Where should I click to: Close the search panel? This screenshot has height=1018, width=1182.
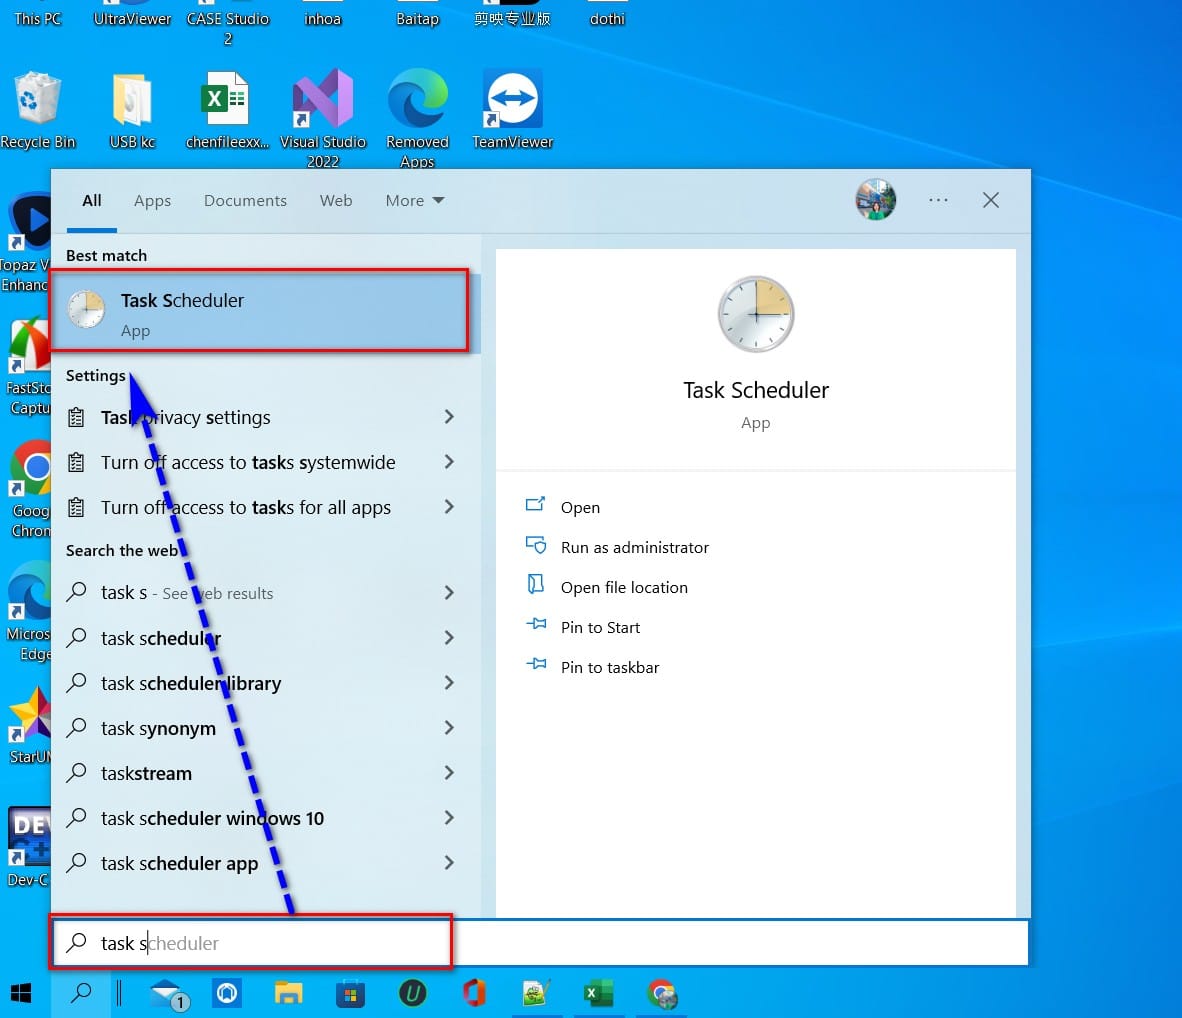pyautogui.click(x=991, y=200)
